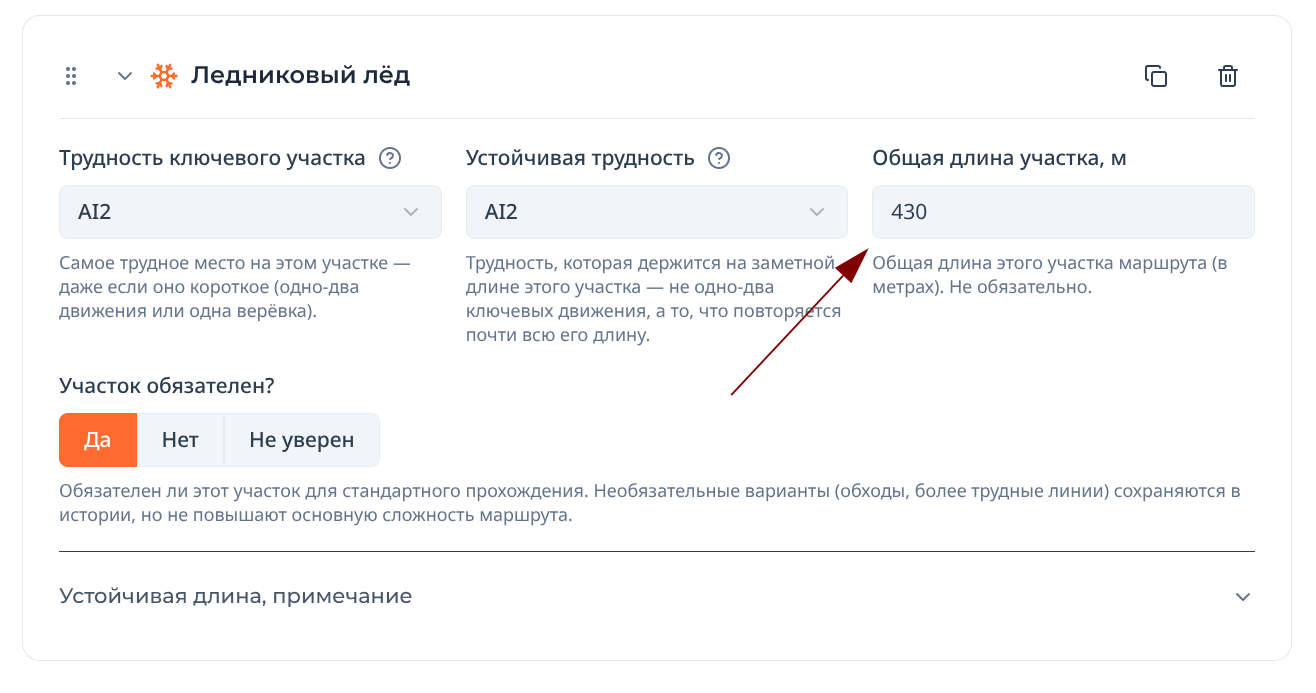
Task: Click dropdown arrow in sustained difficulty select
Action: pyautogui.click(x=817, y=212)
